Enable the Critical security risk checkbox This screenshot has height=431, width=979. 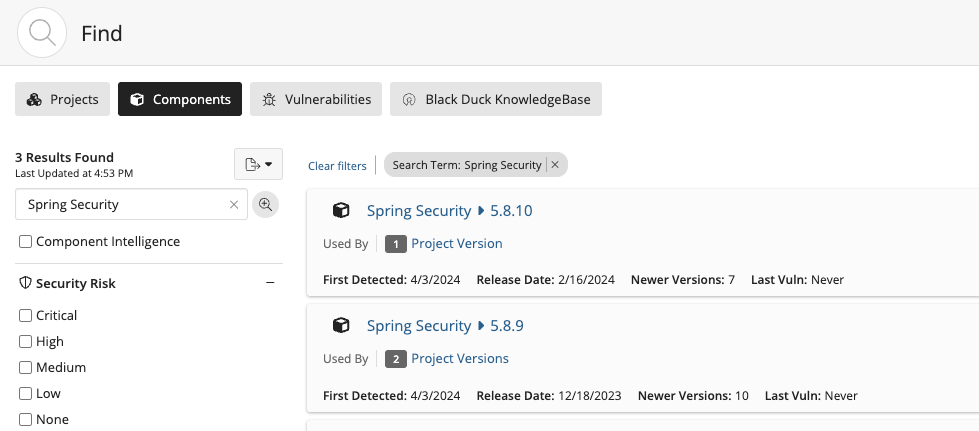click(x=26, y=315)
